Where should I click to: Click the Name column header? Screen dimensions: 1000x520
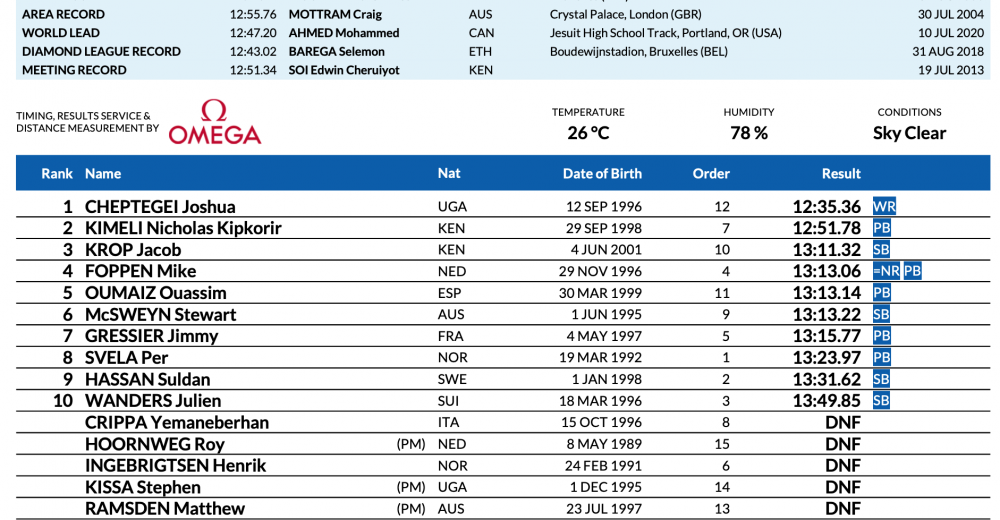[103, 174]
